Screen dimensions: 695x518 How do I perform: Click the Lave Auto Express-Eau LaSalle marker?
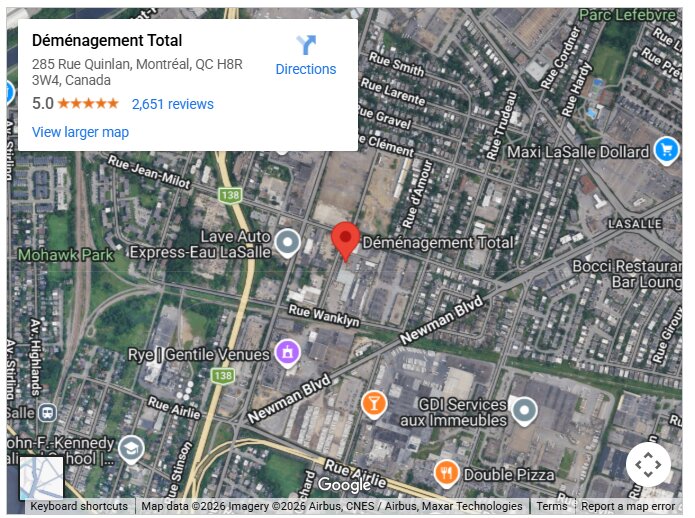click(287, 243)
